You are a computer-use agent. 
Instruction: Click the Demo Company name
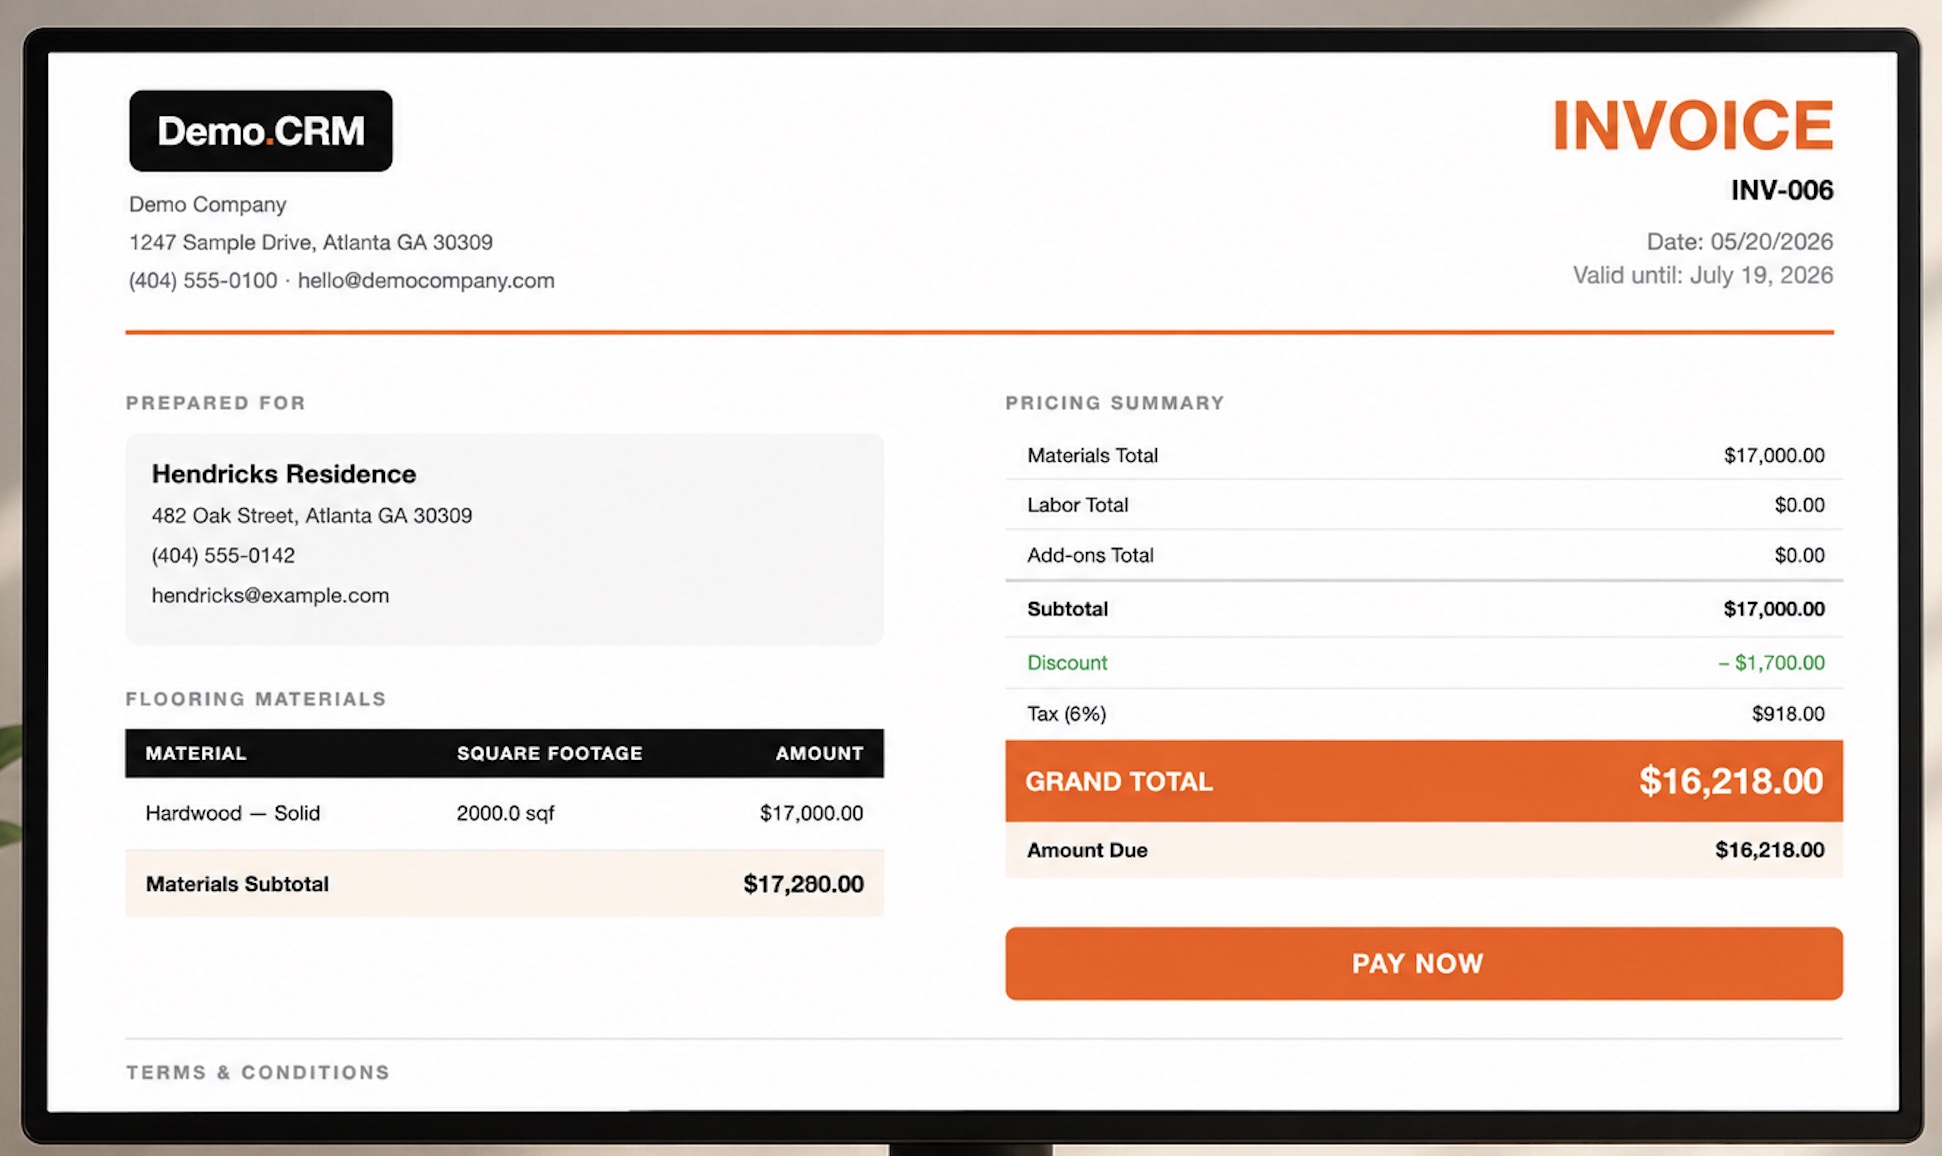coord(208,204)
